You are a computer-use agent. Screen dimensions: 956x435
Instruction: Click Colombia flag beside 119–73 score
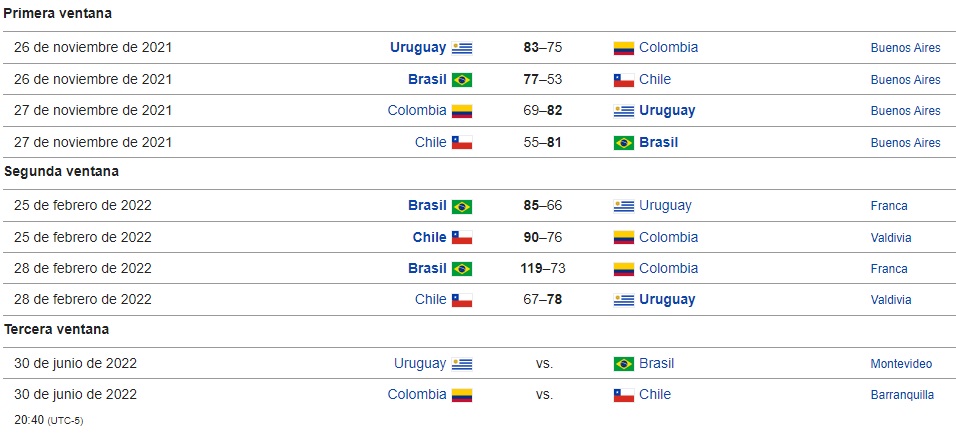(624, 269)
